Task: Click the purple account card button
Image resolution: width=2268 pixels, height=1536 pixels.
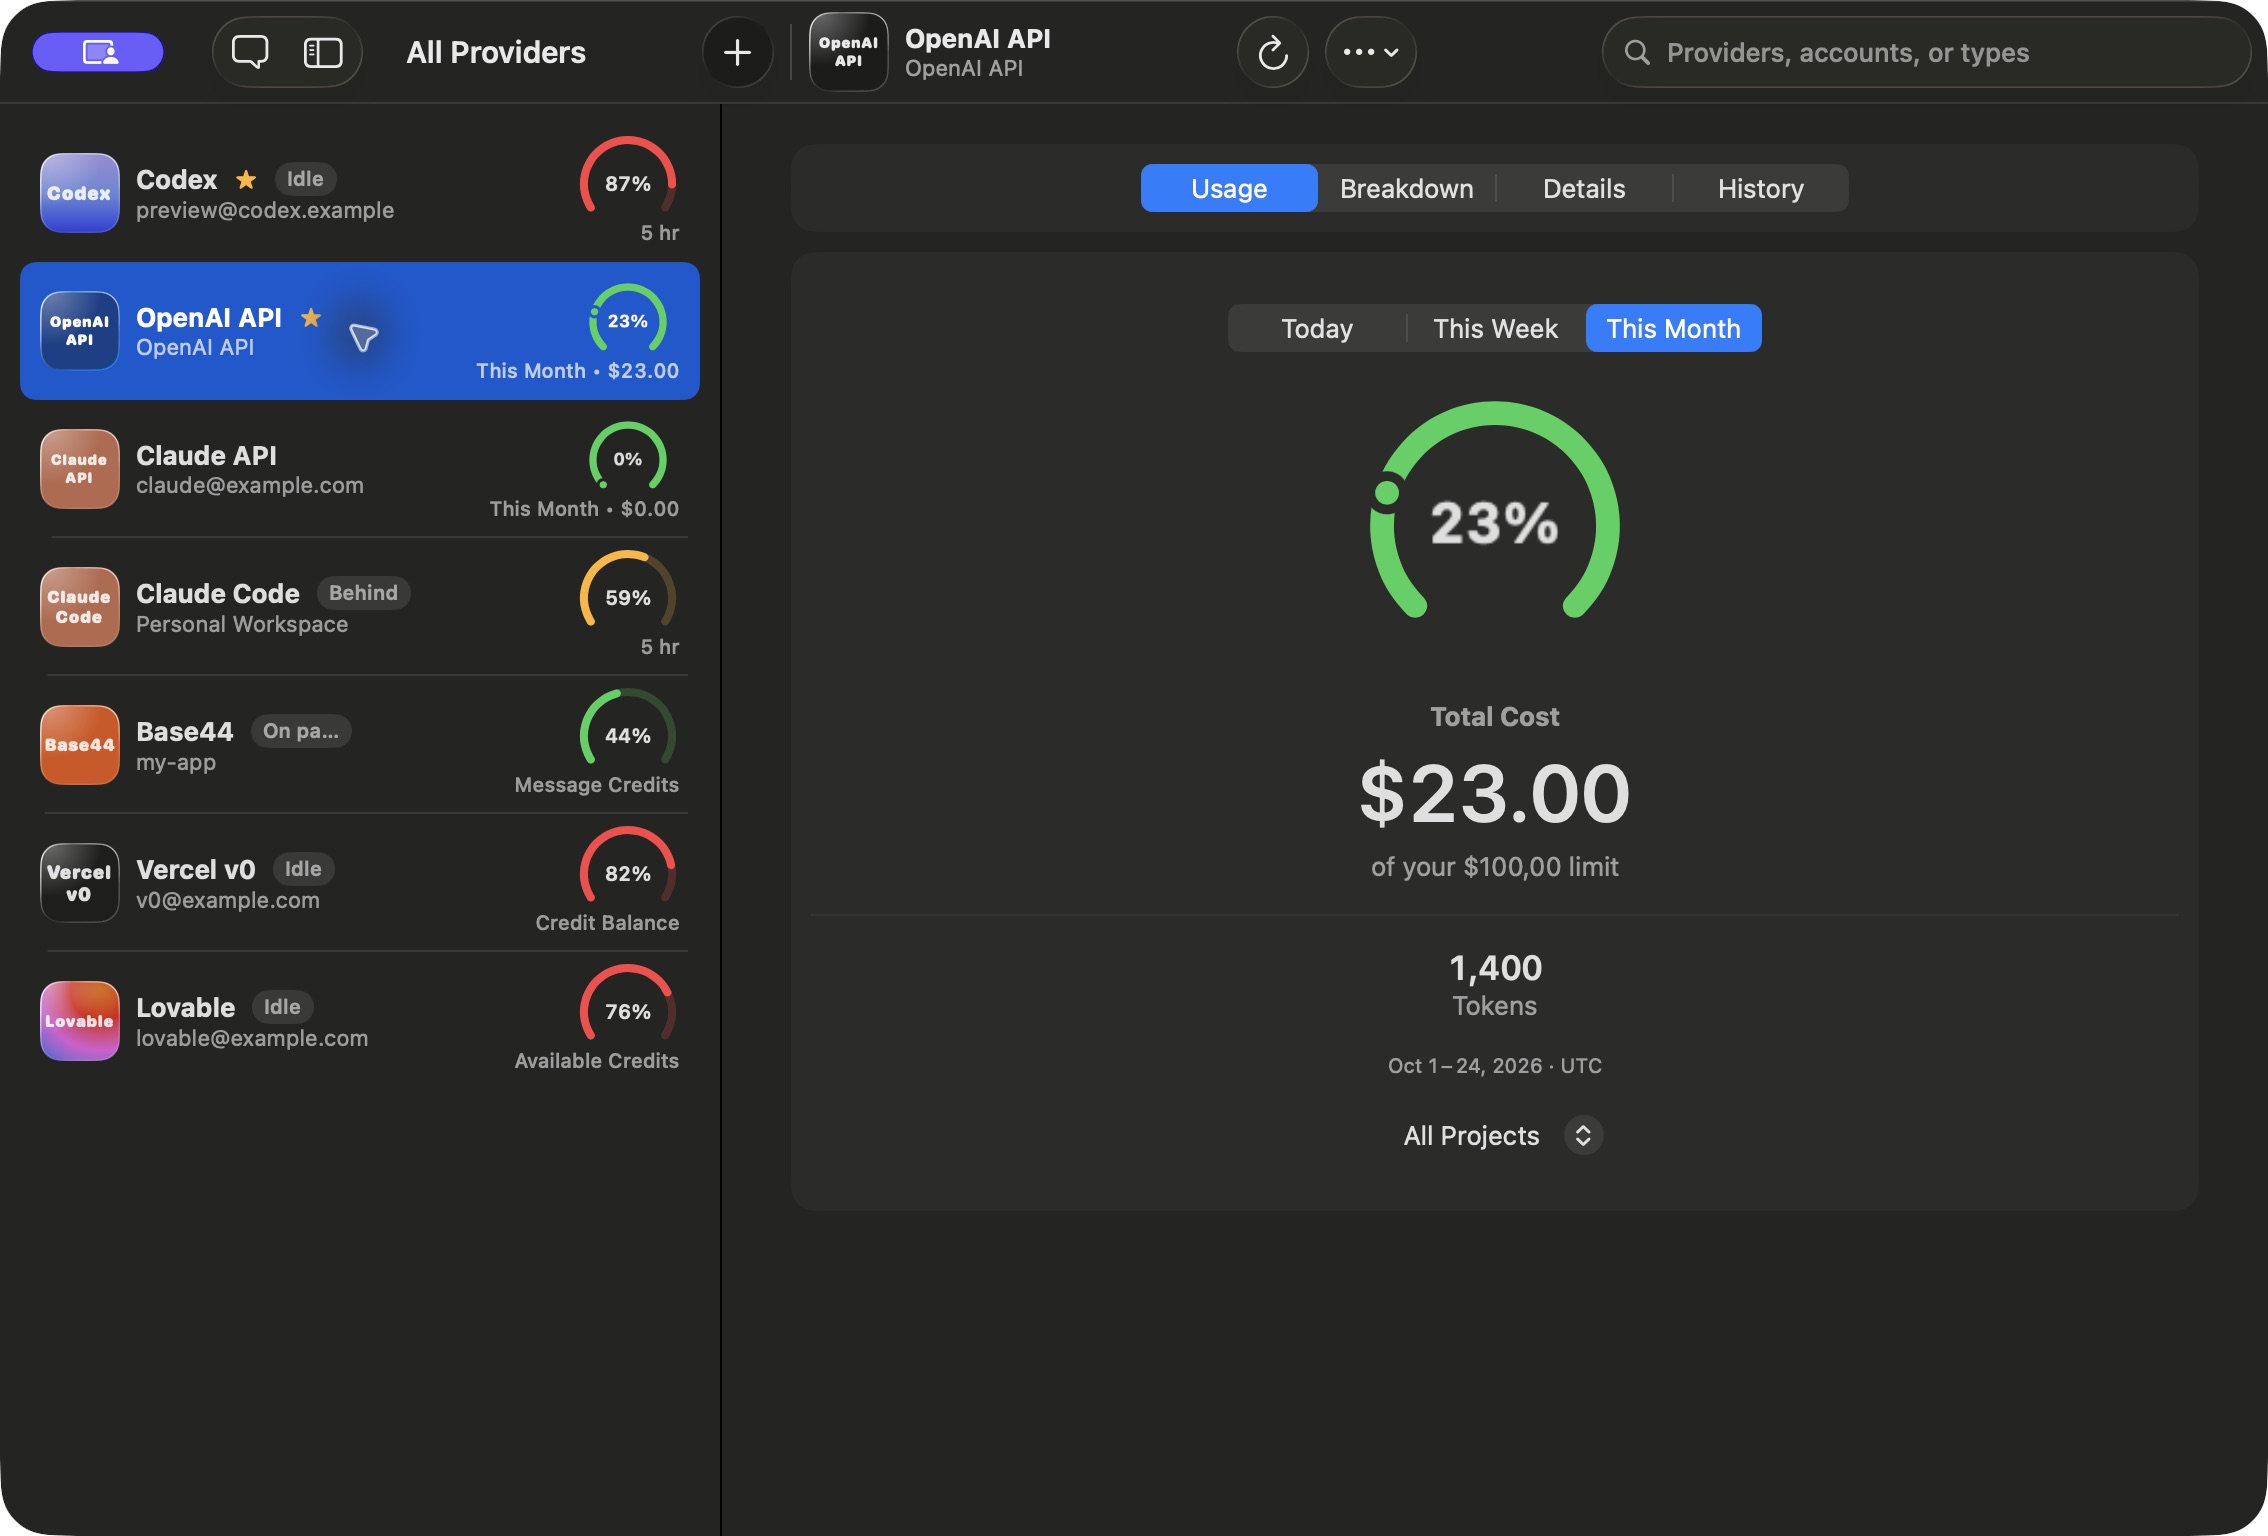Action: [x=98, y=52]
